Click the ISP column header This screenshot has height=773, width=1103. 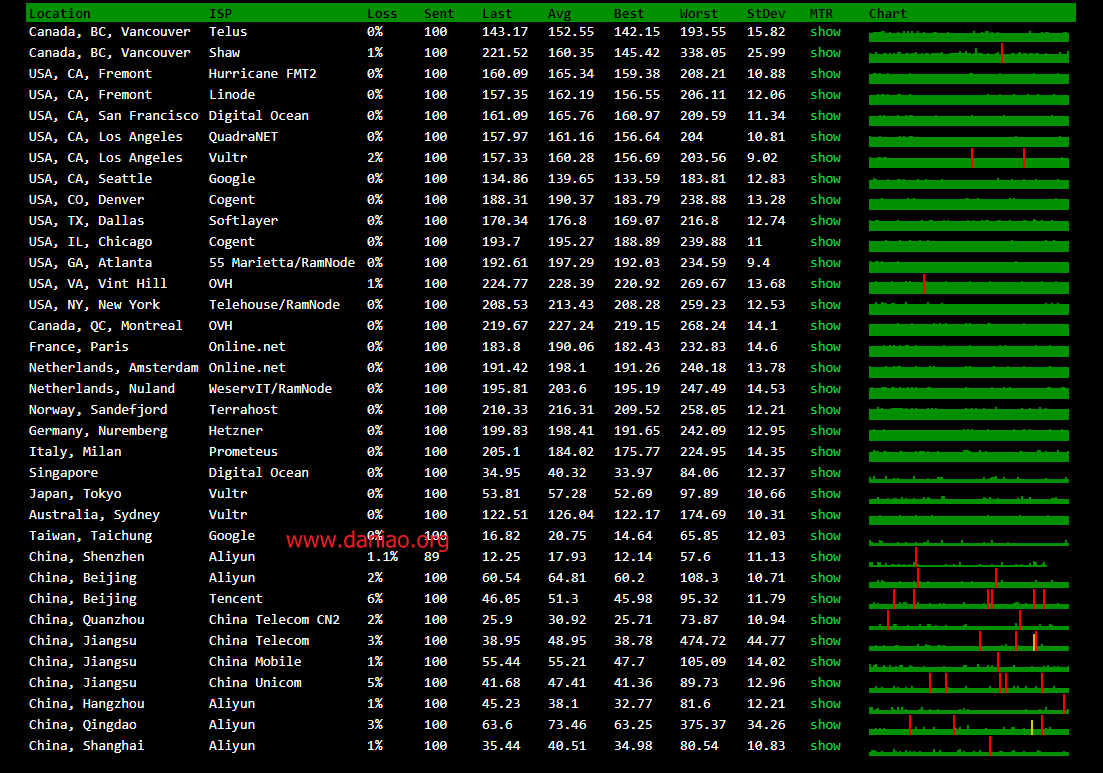[x=220, y=13]
